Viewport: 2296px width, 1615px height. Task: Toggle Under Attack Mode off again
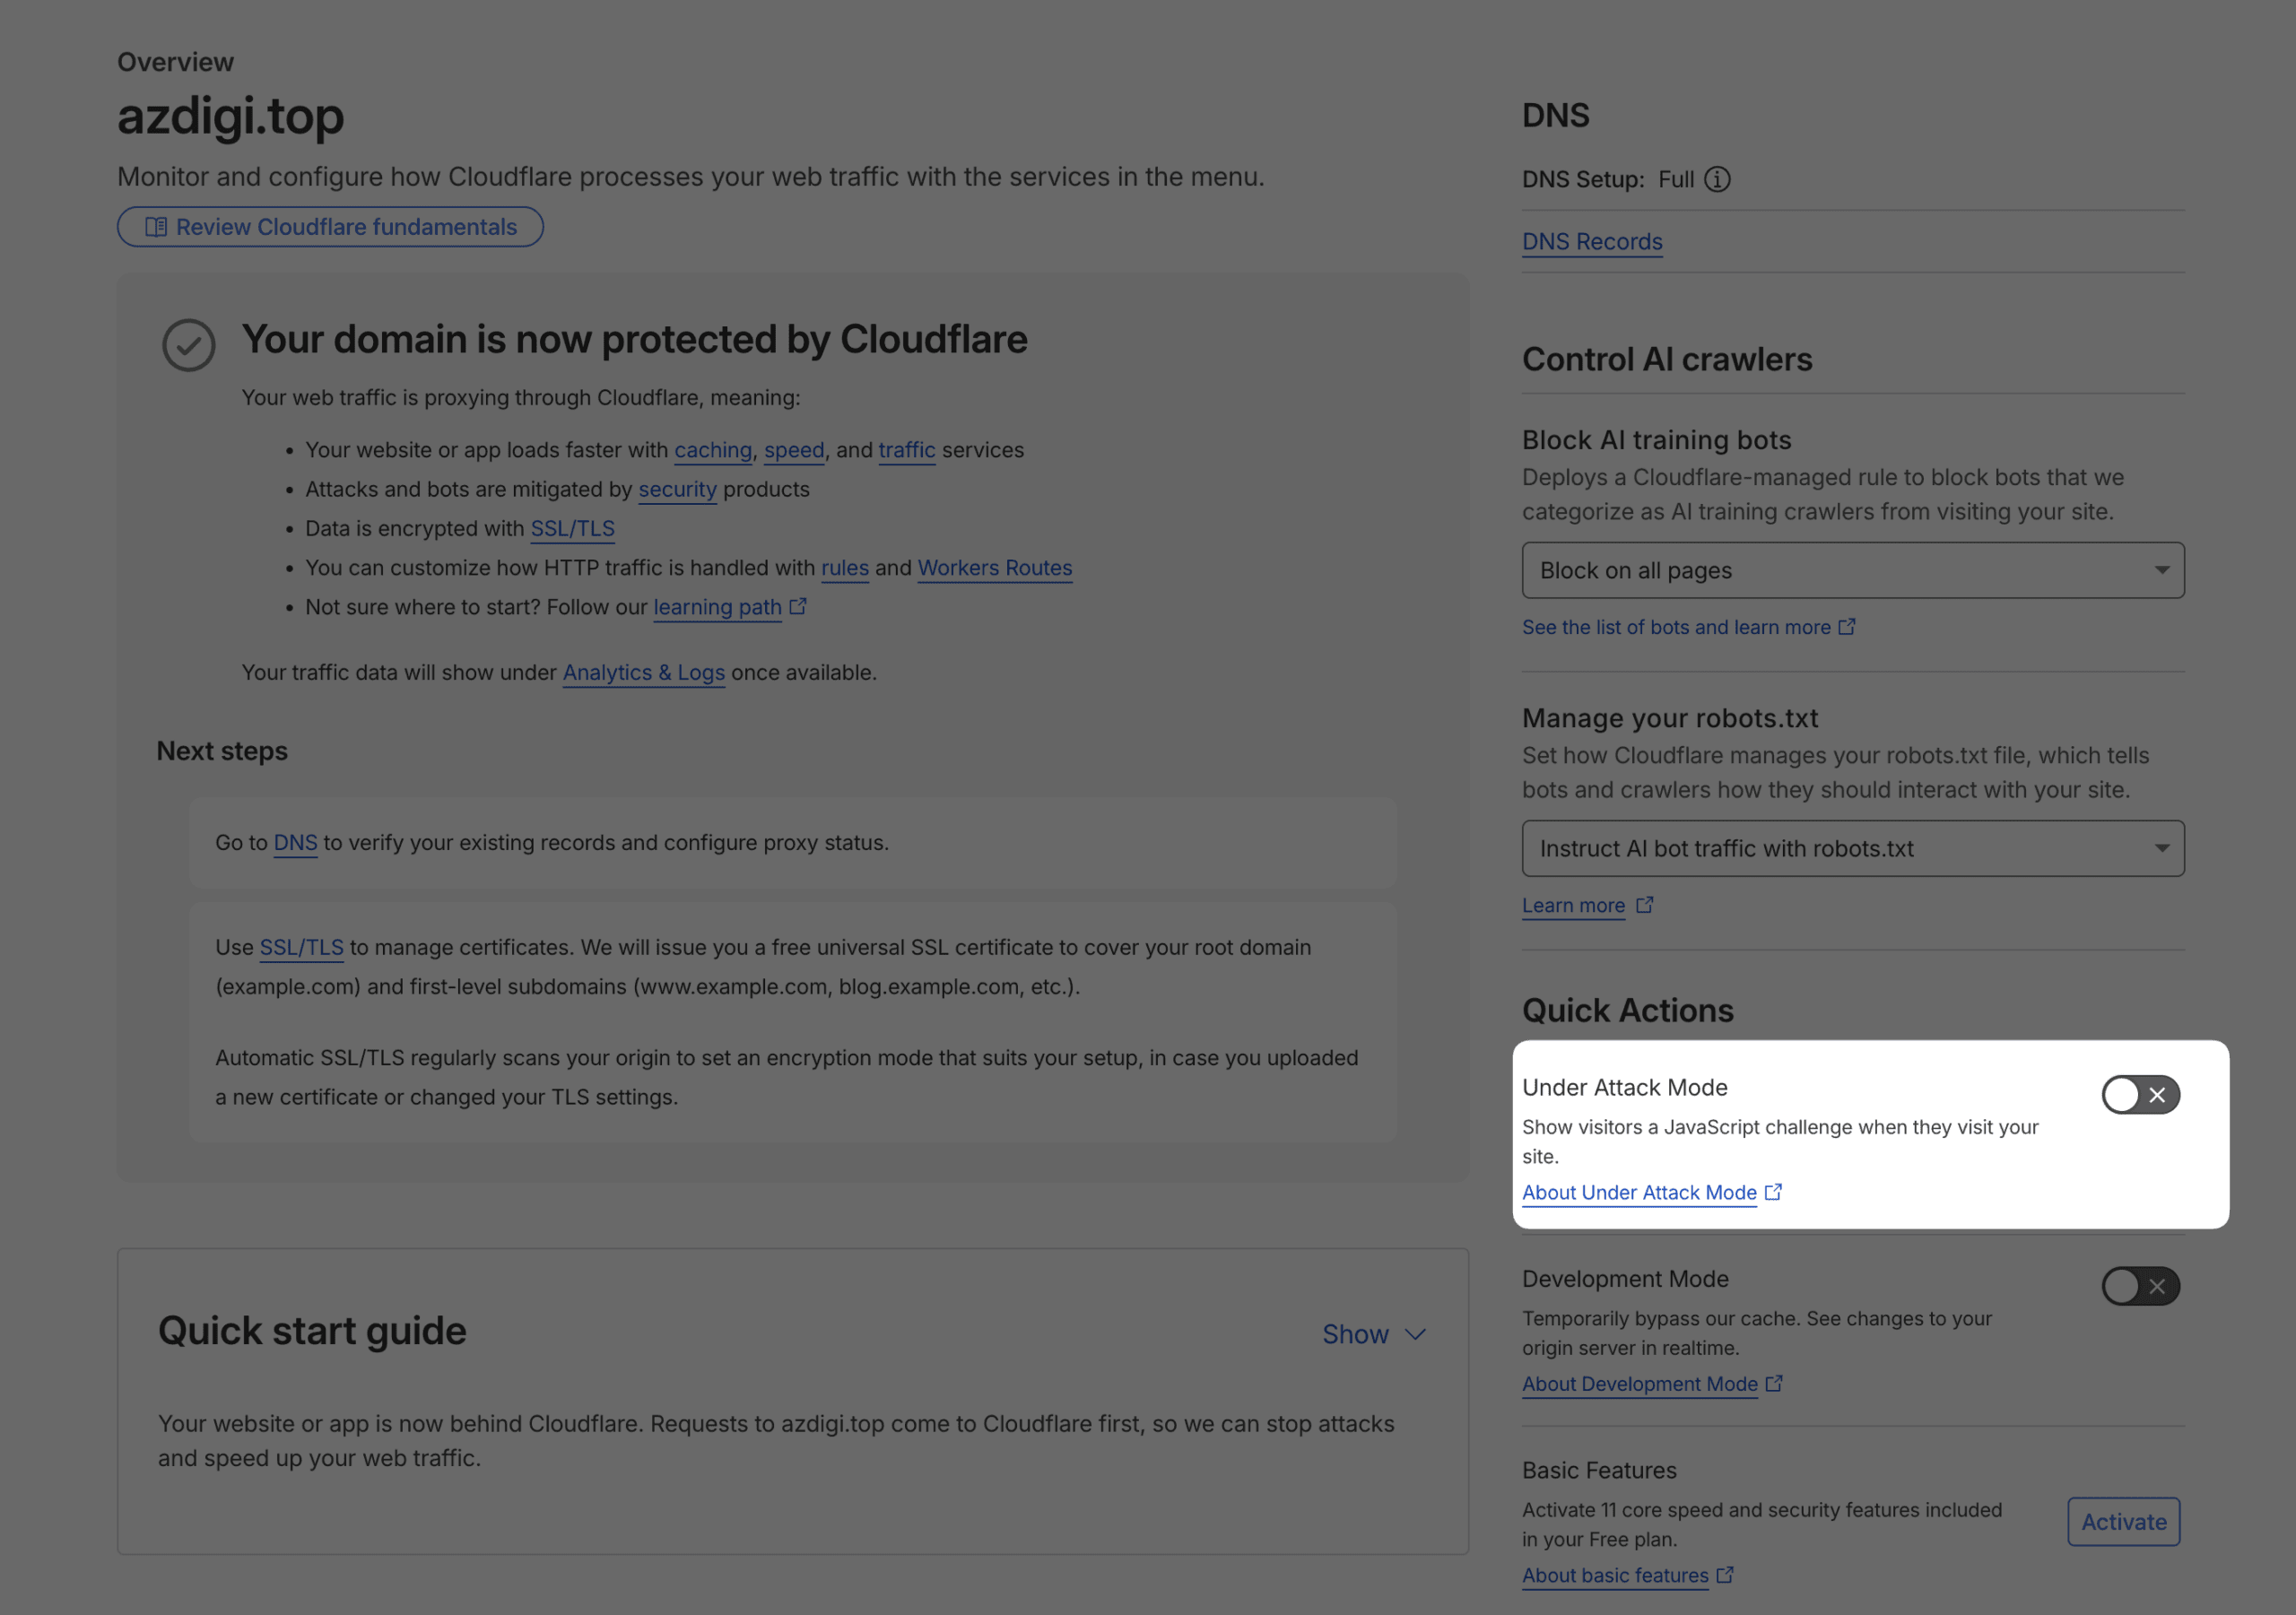pyautogui.click(x=2140, y=1094)
